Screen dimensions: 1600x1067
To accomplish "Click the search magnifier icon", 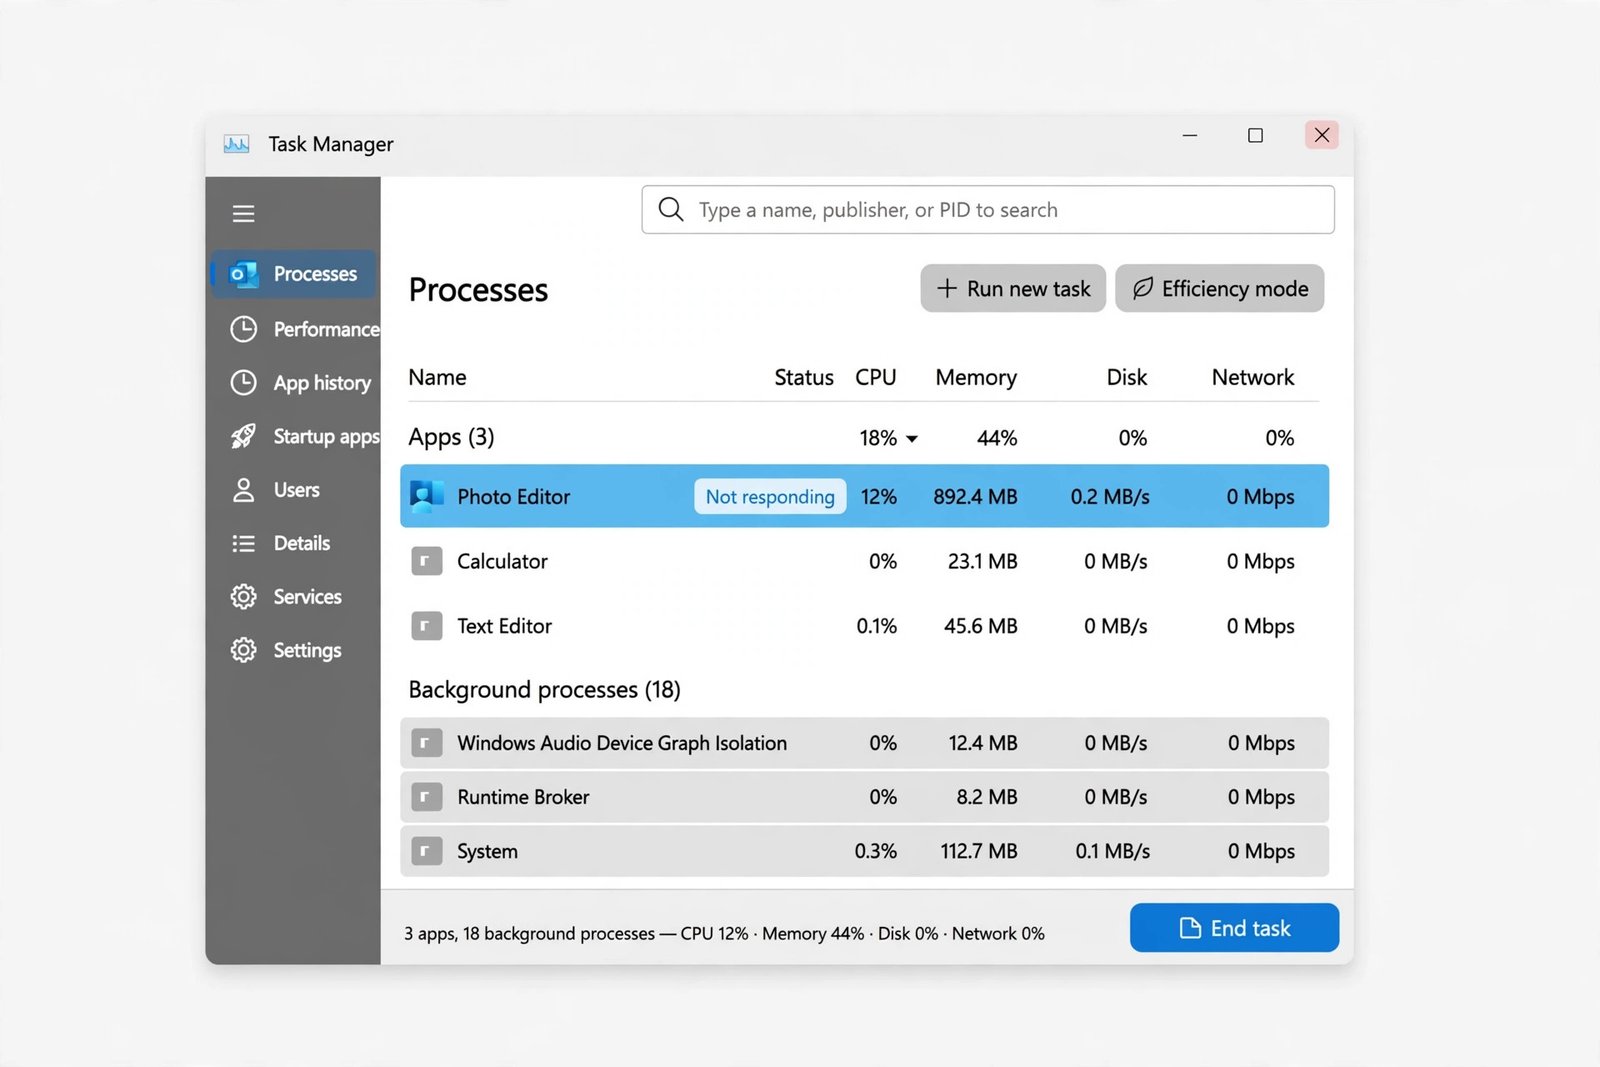I will (671, 209).
